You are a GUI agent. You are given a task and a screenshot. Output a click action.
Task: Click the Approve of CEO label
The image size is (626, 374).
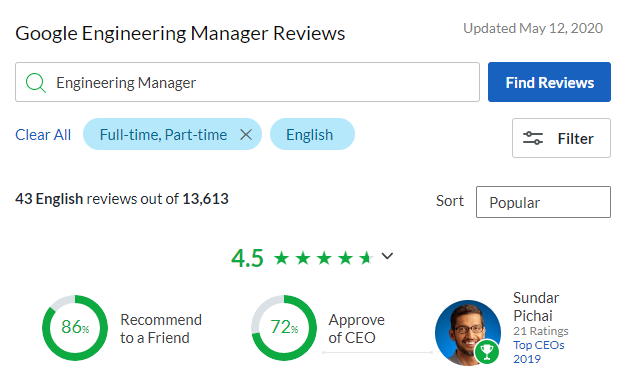point(356,328)
